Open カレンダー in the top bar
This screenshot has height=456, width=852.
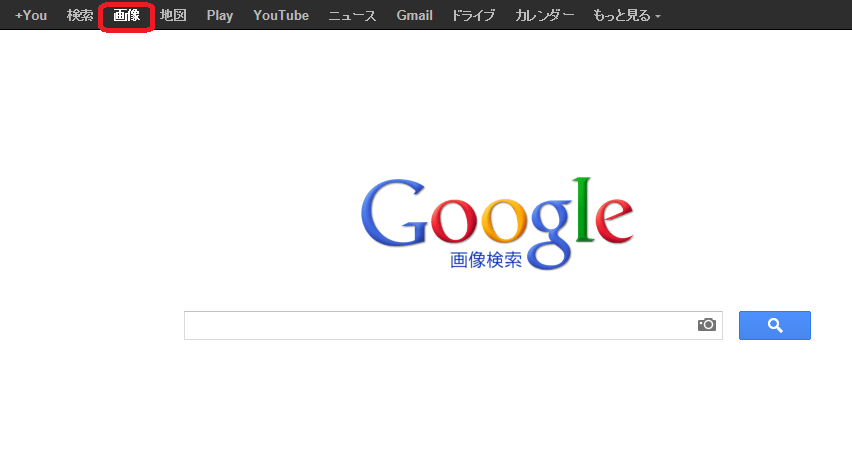[x=544, y=15]
